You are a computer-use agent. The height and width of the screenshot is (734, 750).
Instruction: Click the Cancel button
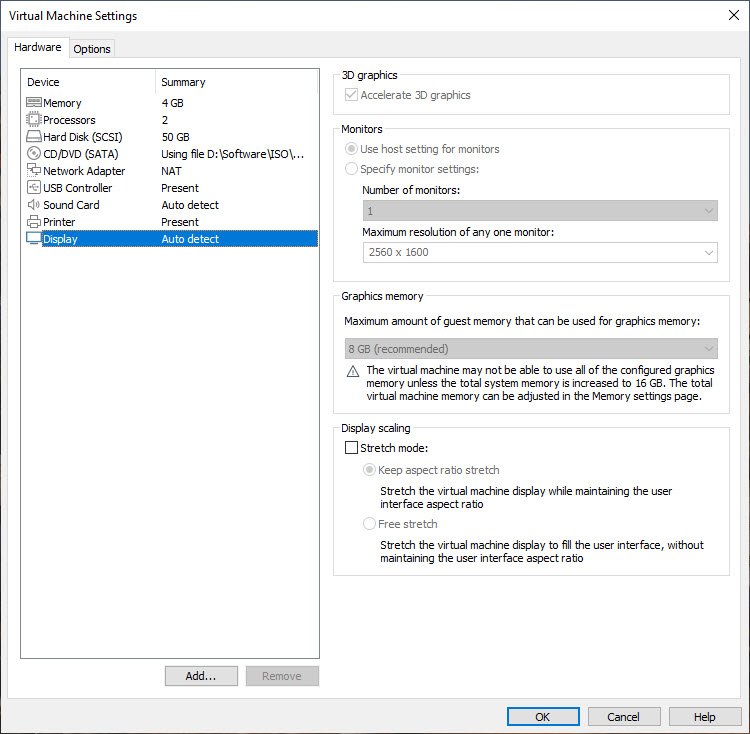pyautogui.click(x=624, y=716)
